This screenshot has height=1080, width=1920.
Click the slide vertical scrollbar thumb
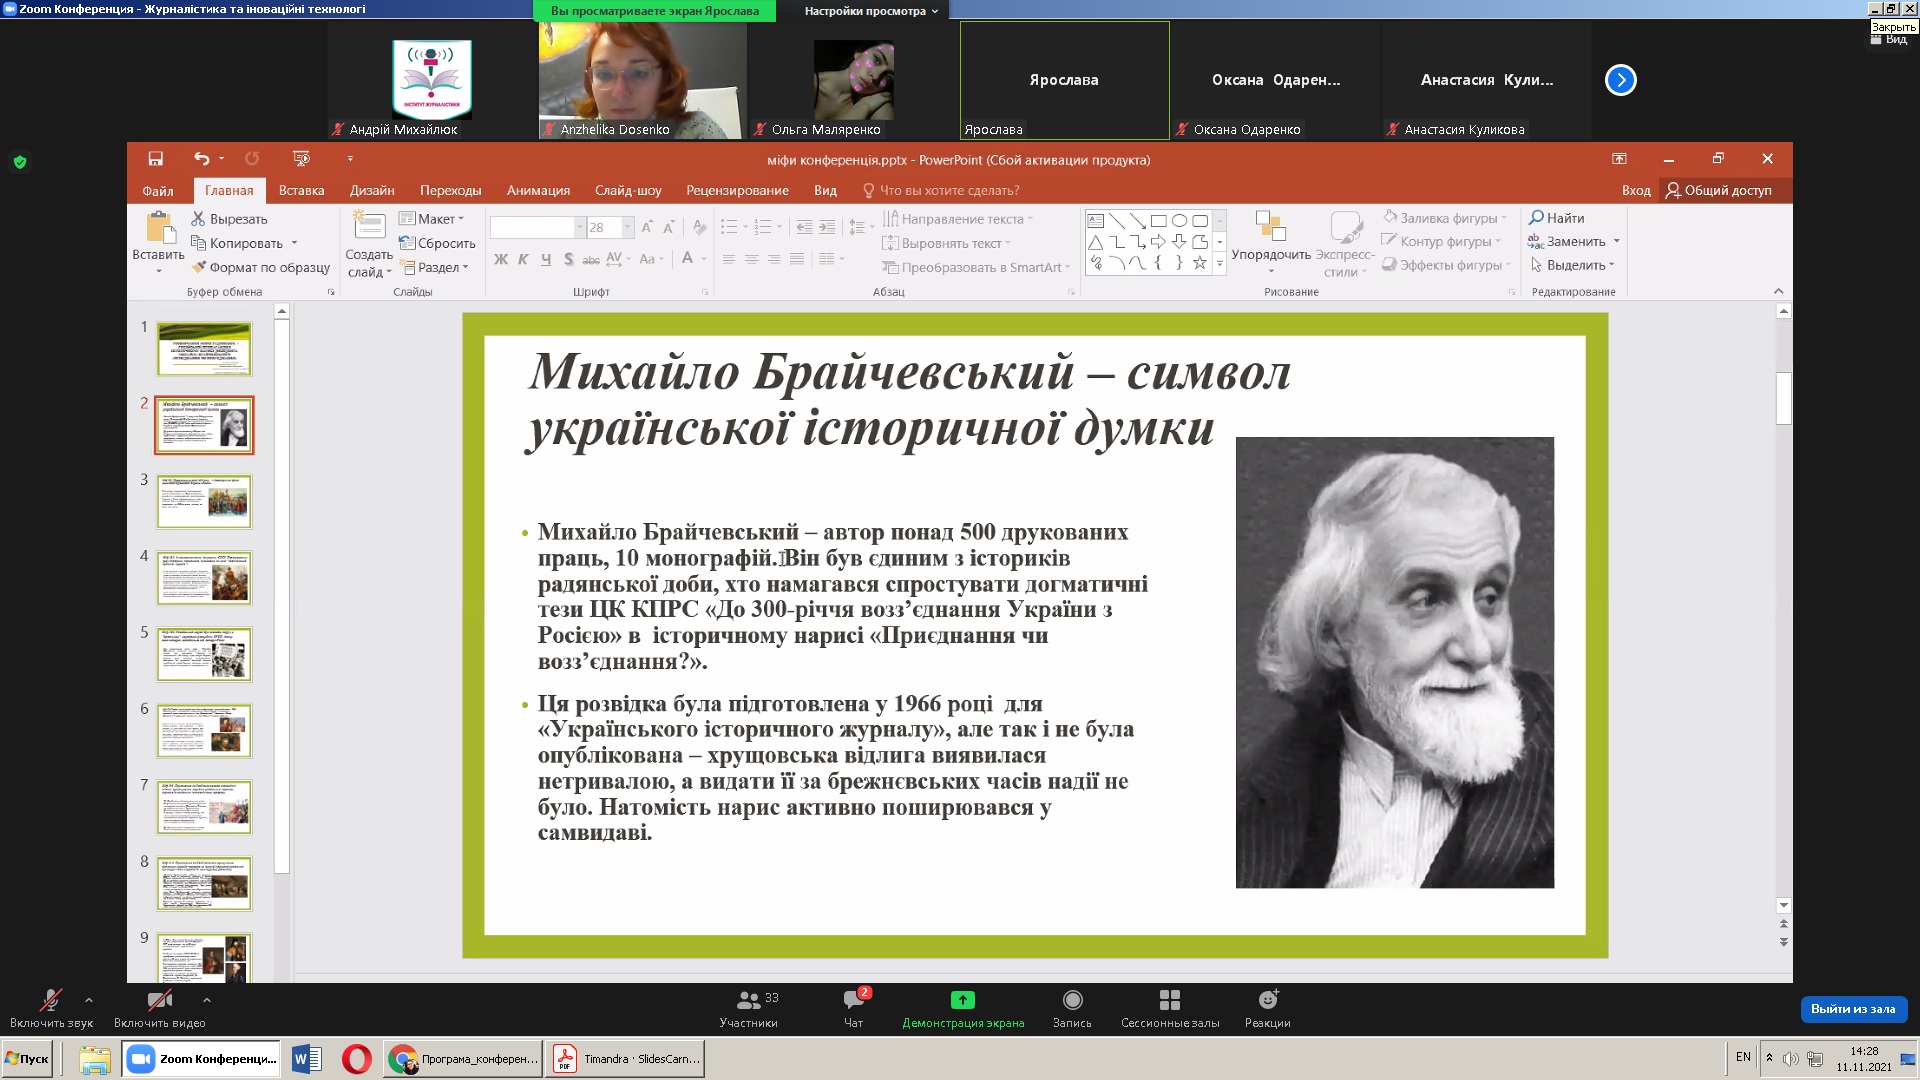[1783, 398]
